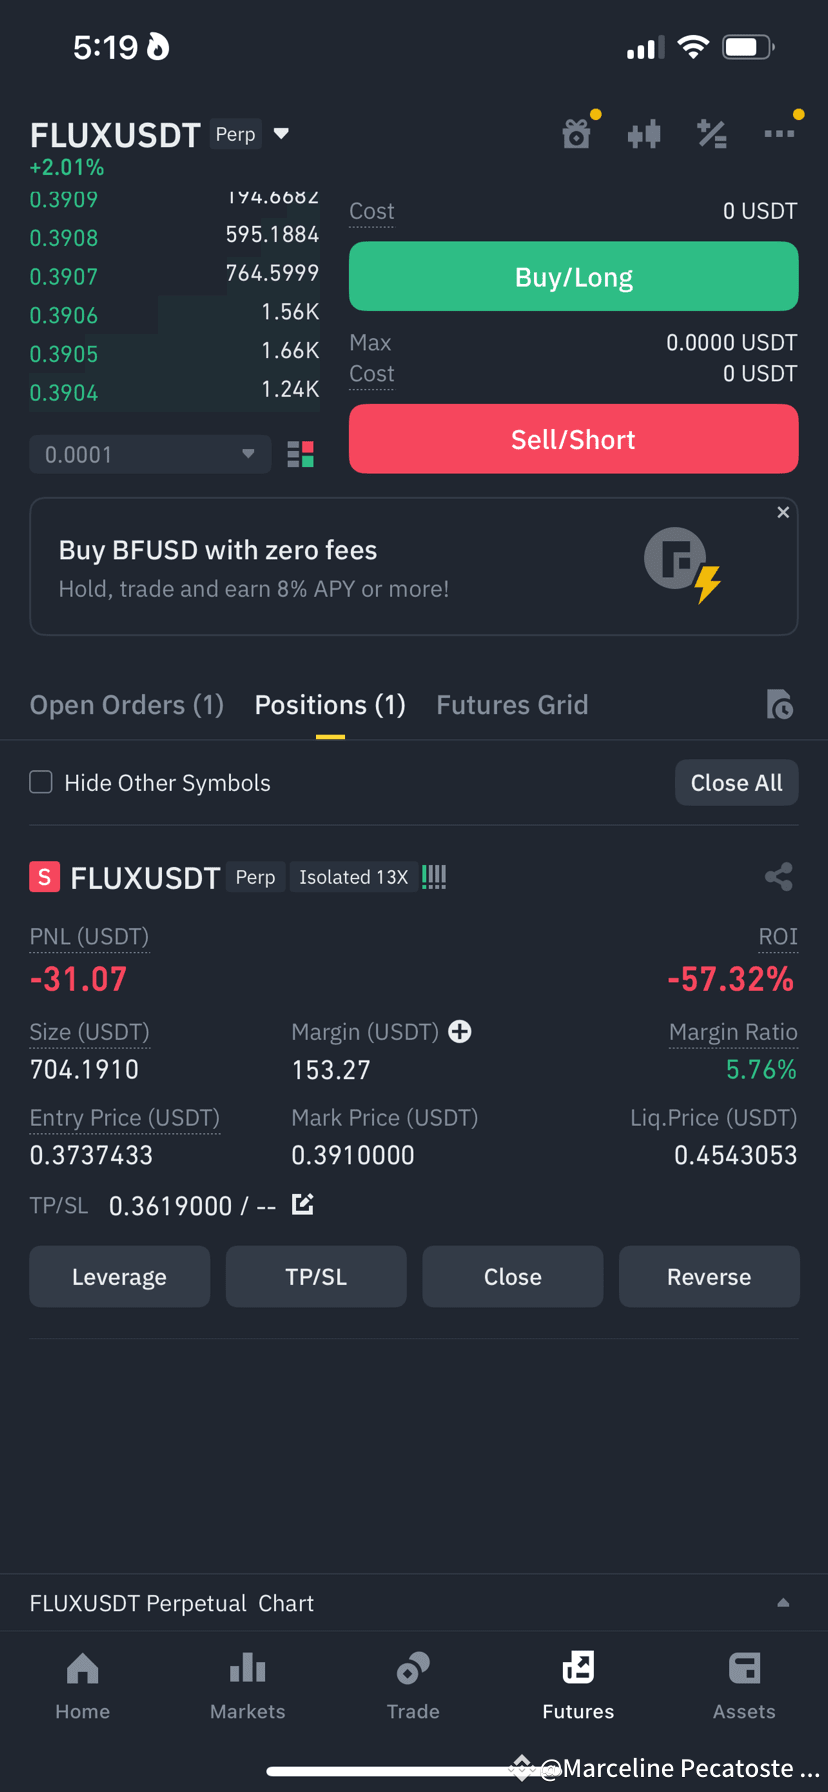828x1792 pixels.
Task: Dismiss the Buy BFUSD promo banner
Action: (783, 512)
